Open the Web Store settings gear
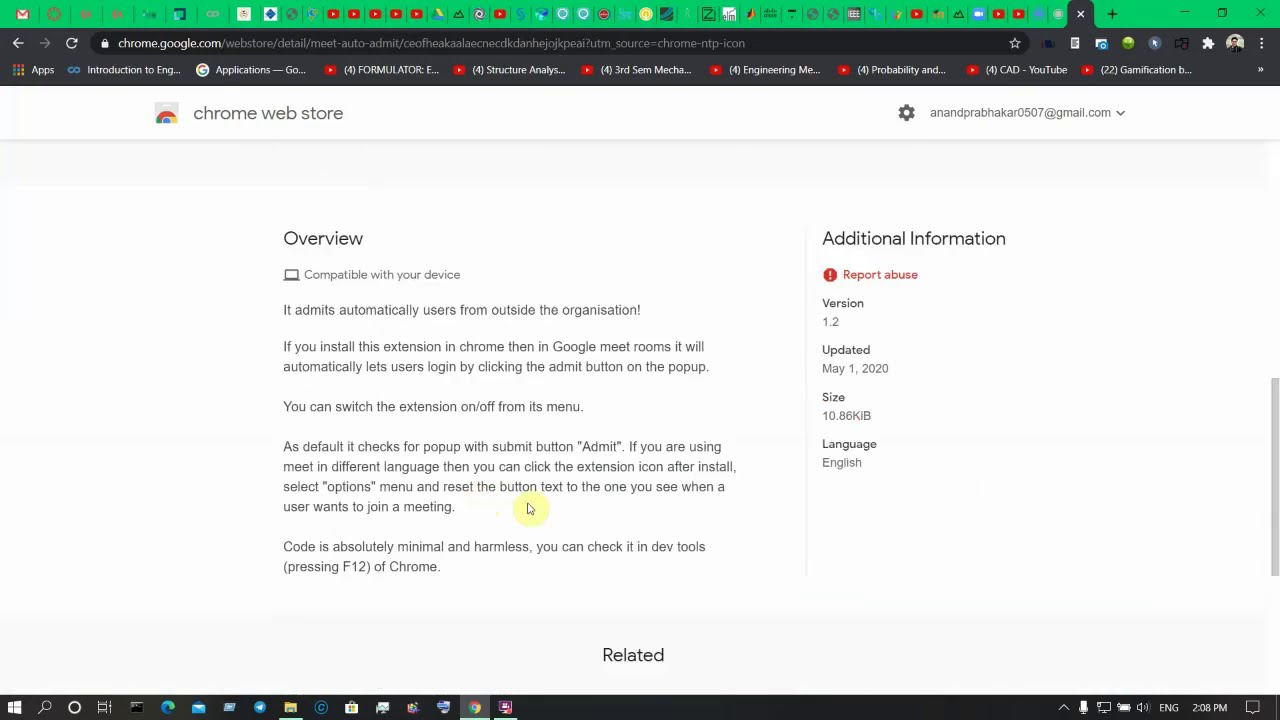This screenshot has width=1280, height=720. [x=906, y=113]
